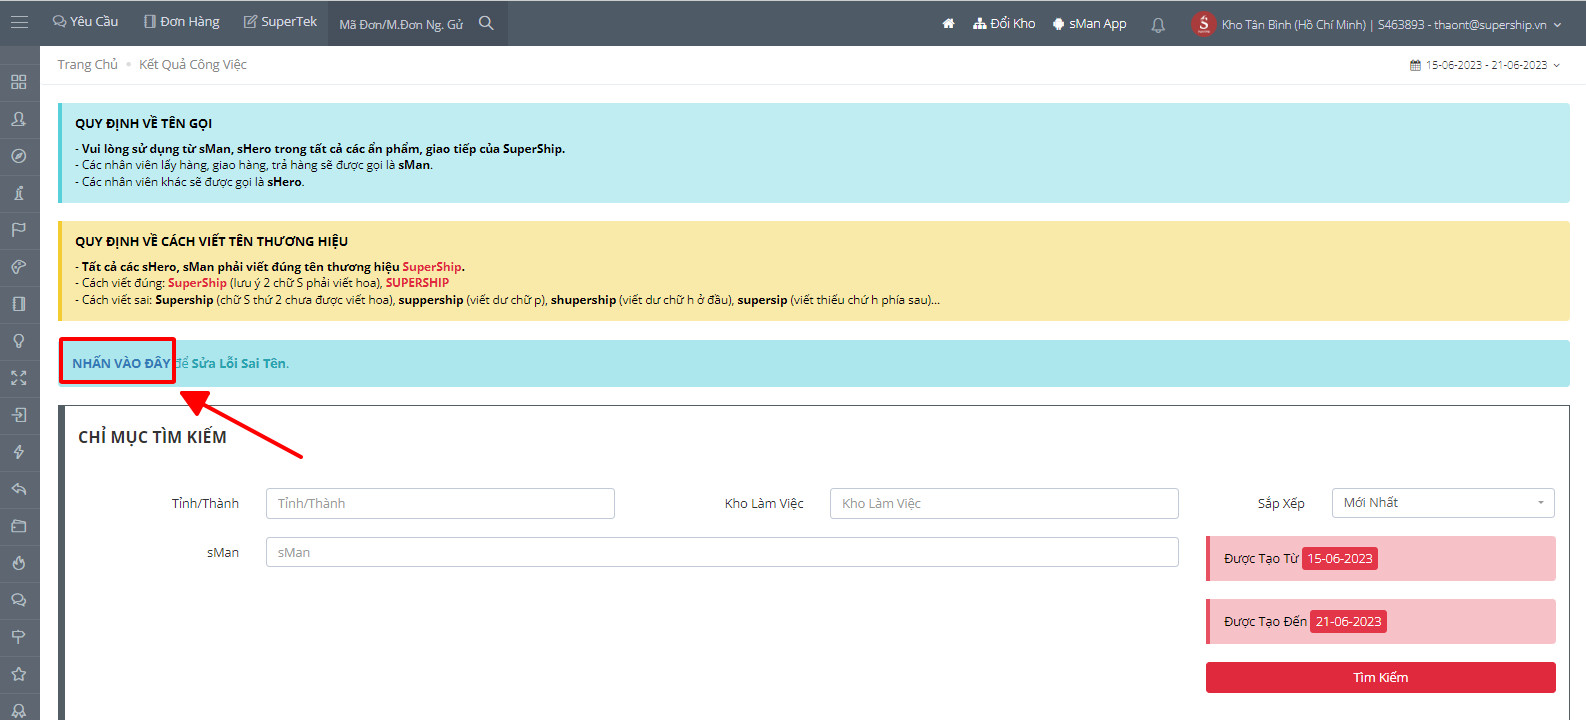This screenshot has width=1586, height=720.
Task: Click the search magnifier icon in the top bar
Action: [x=486, y=23]
